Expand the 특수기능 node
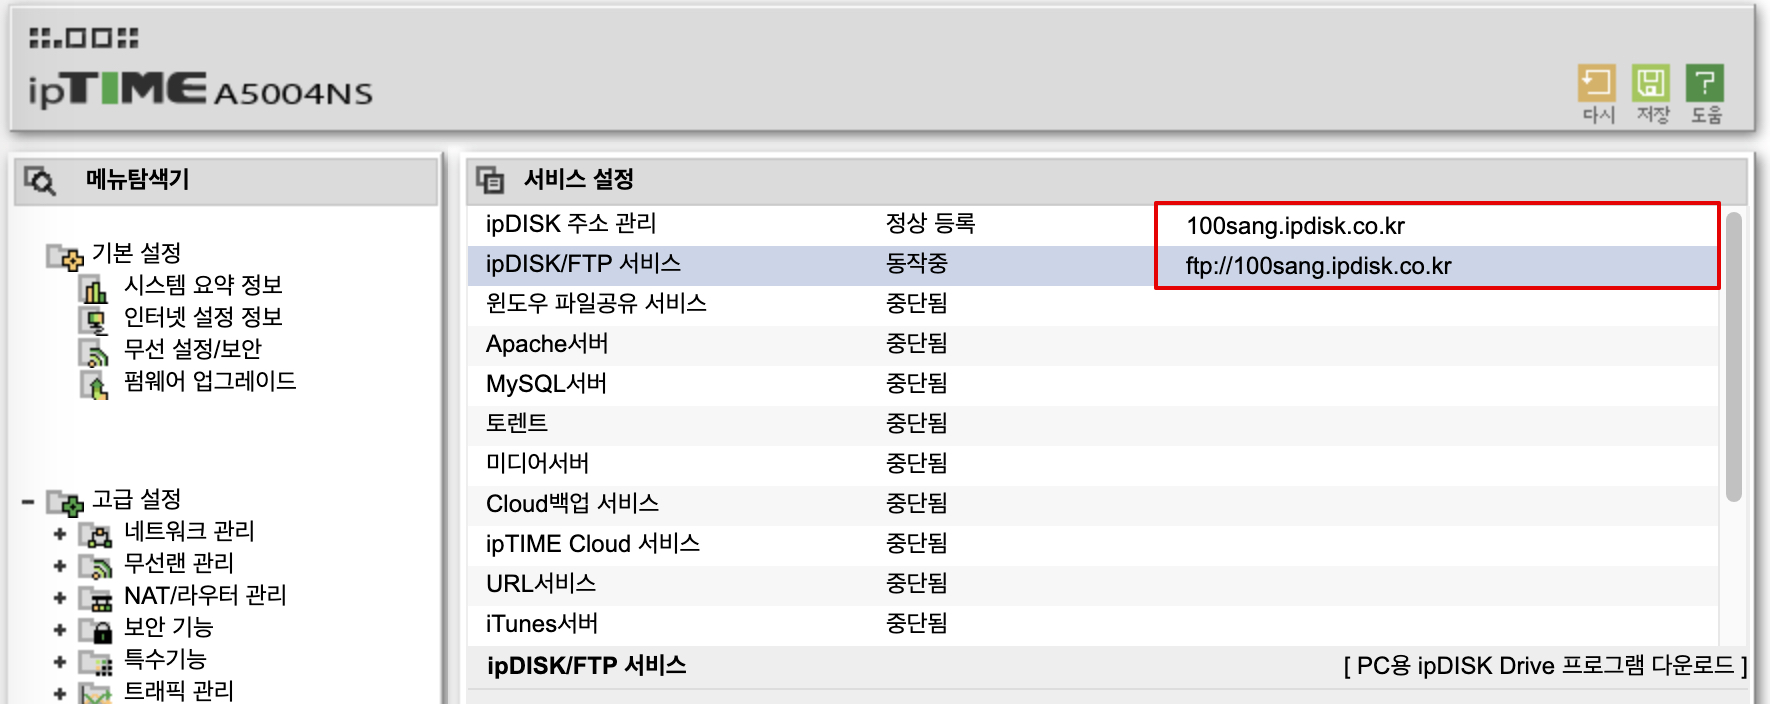Viewport: 1772px width, 704px height. (x=60, y=662)
